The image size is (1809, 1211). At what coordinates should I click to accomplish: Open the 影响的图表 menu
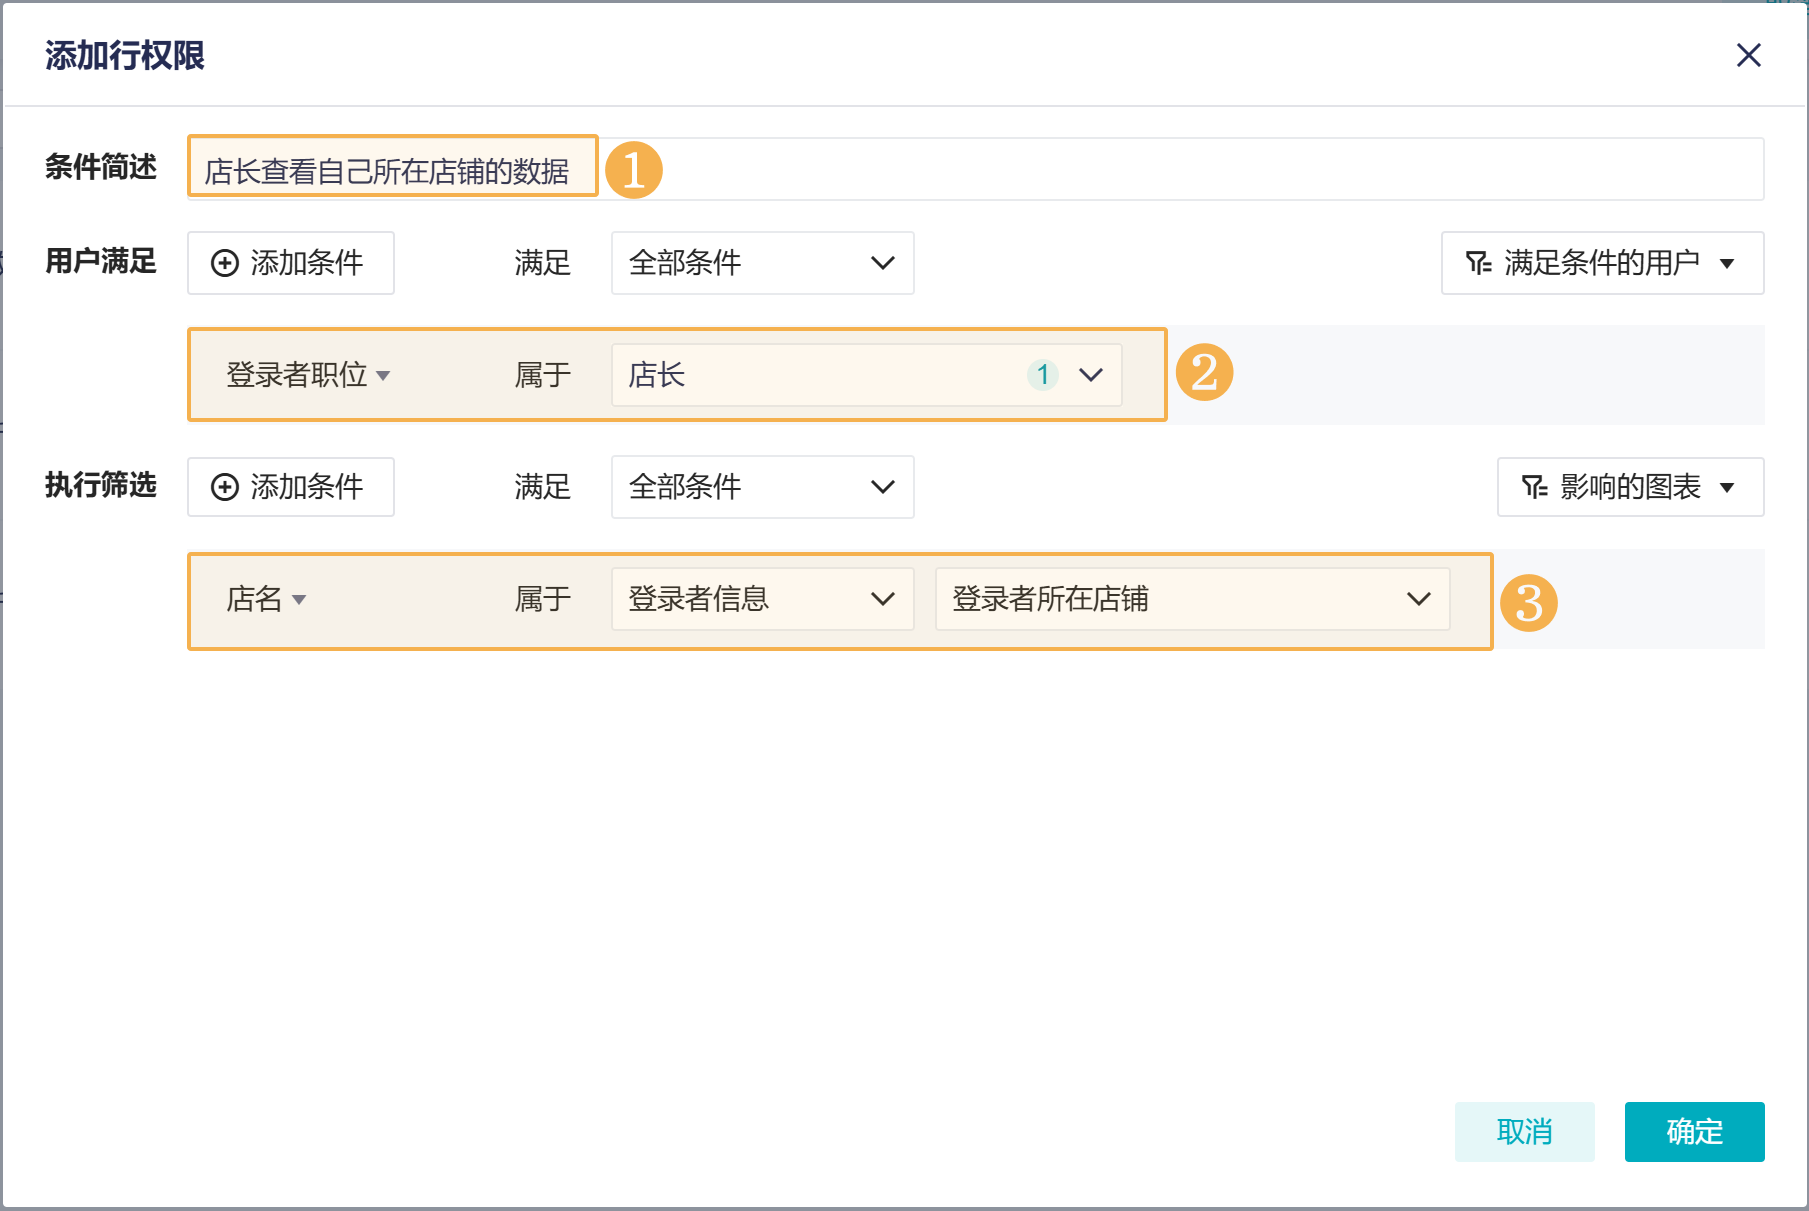[1630, 487]
